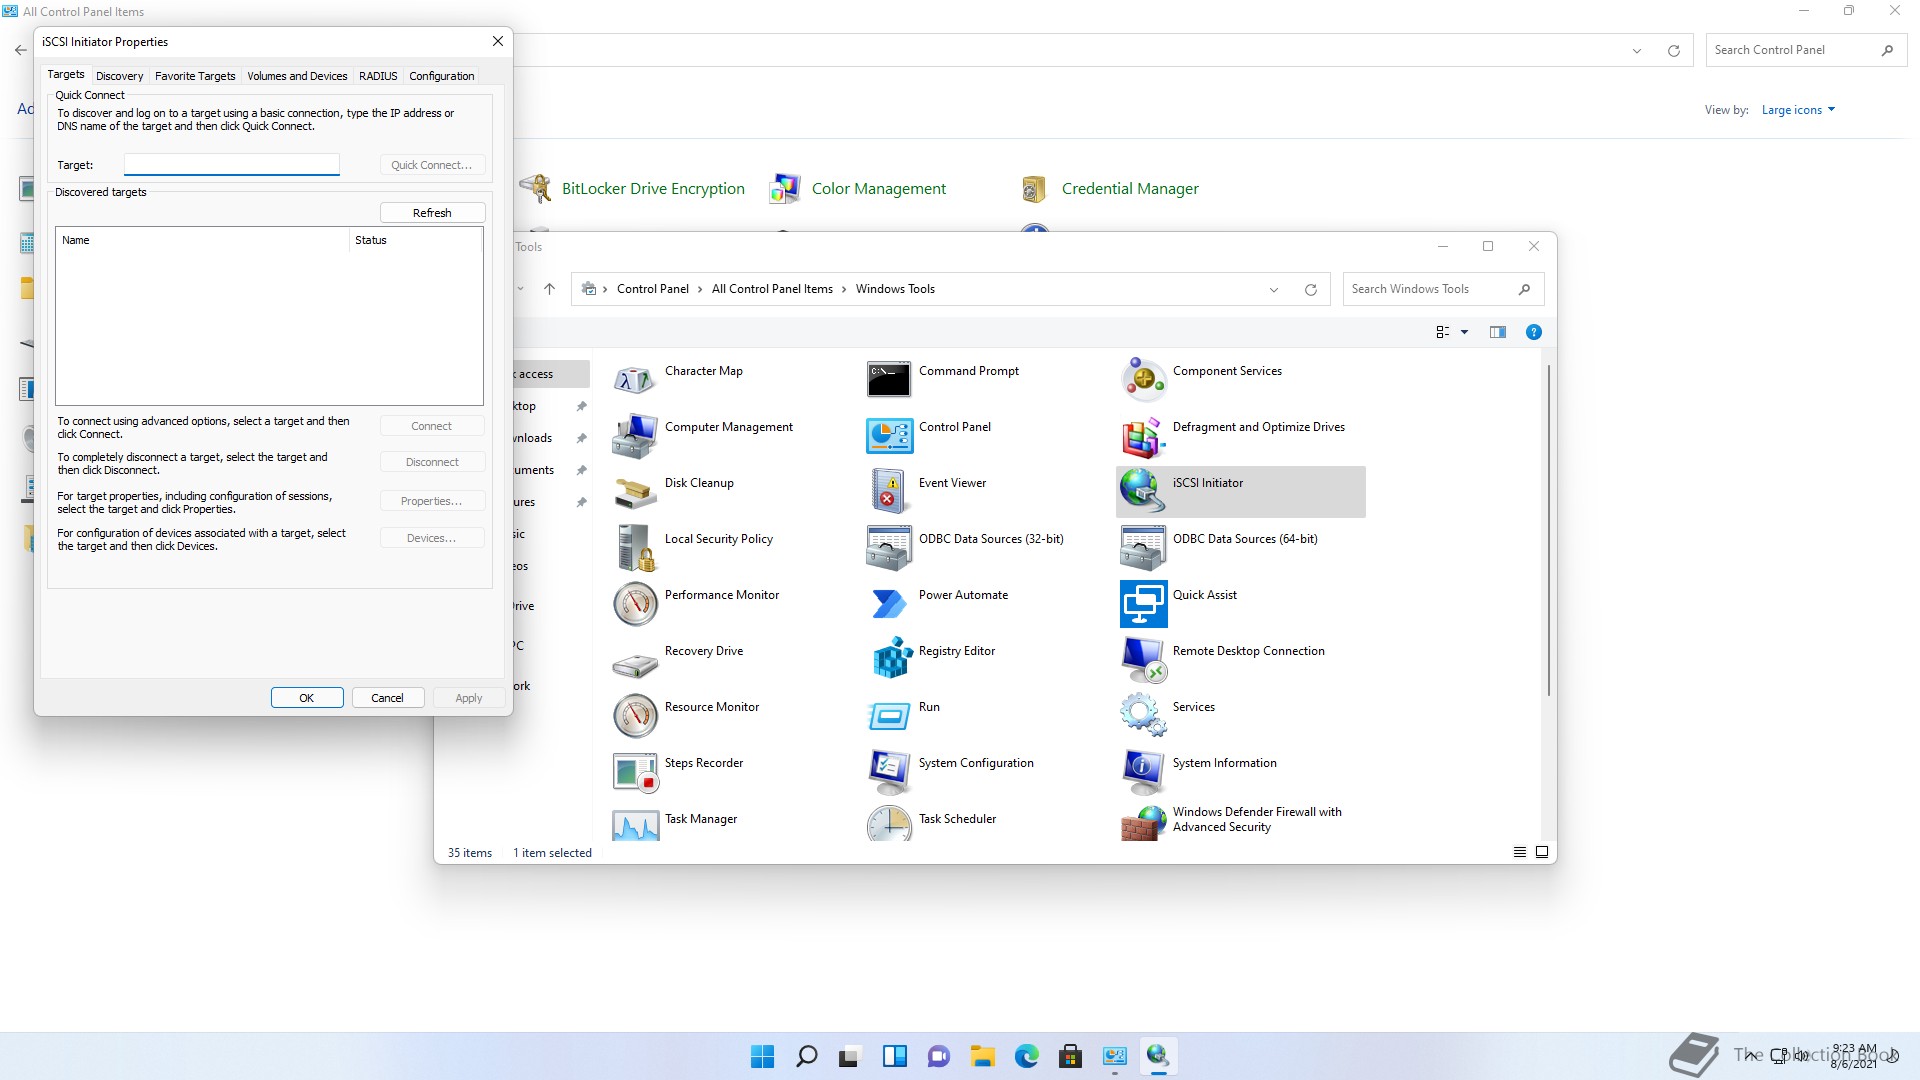
Task: Open the Control Panel icon in Windows Tools
Action: [889, 436]
